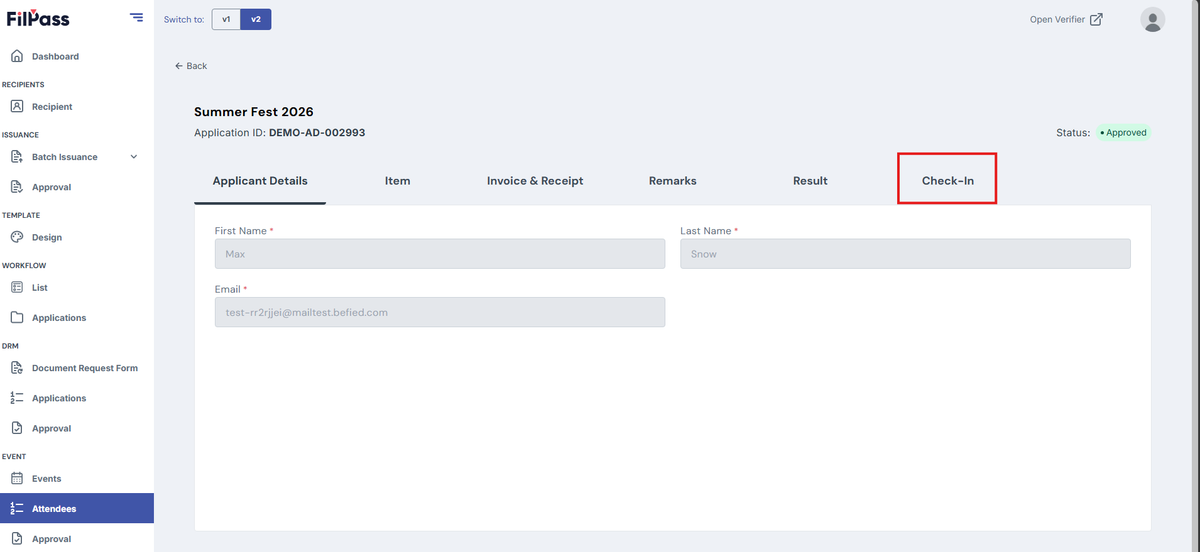Switch to version v1

226,19
